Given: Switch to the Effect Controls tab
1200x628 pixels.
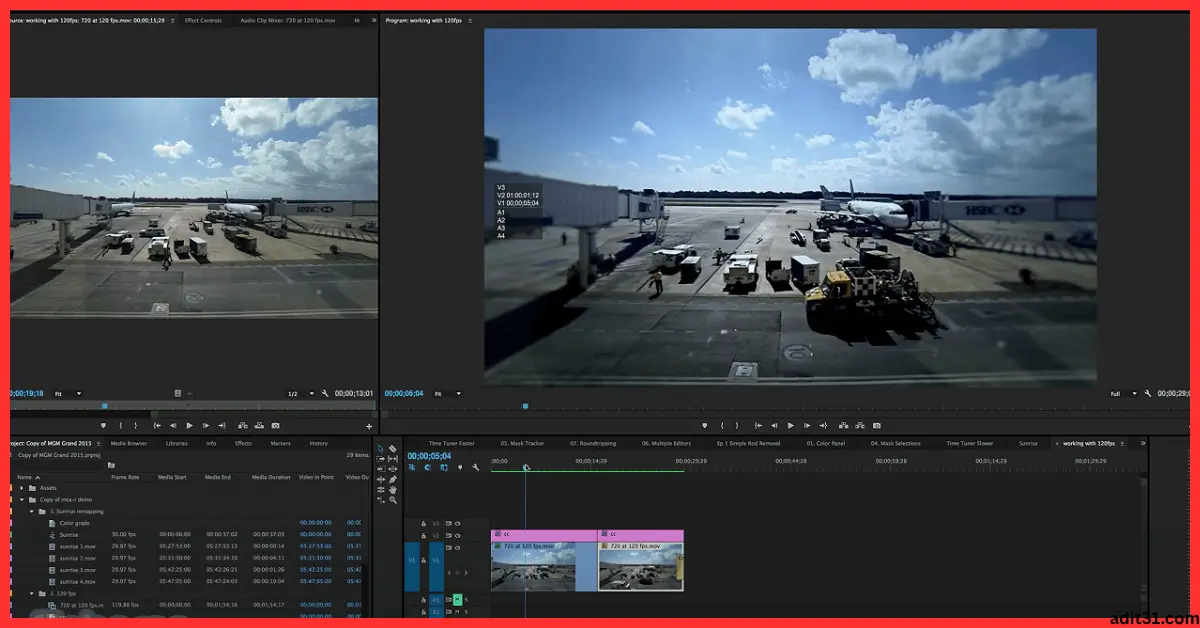Looking at the screenshot, I should point(205,19).
